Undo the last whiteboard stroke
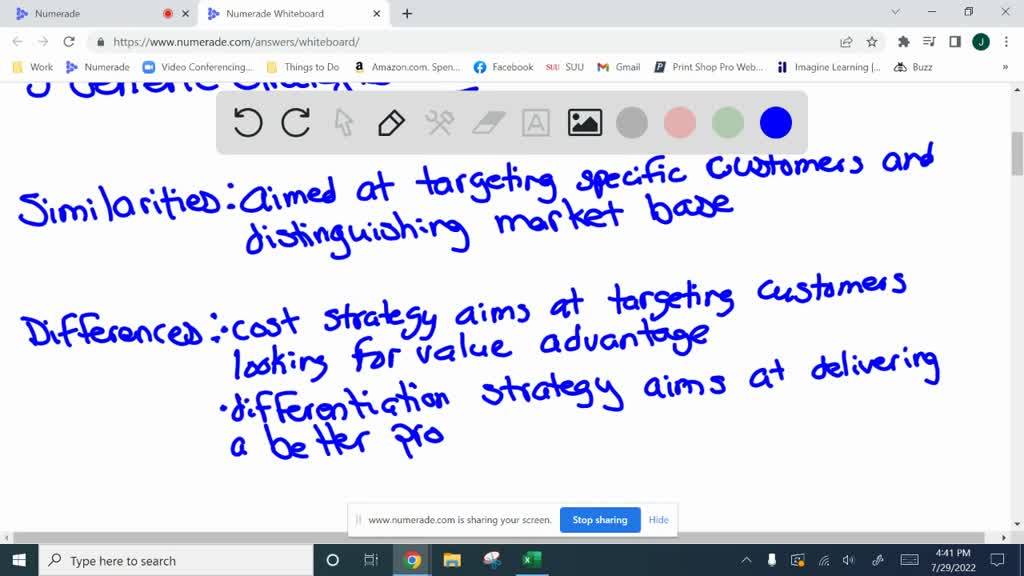1024x576 pixels. tap(248, 123)
